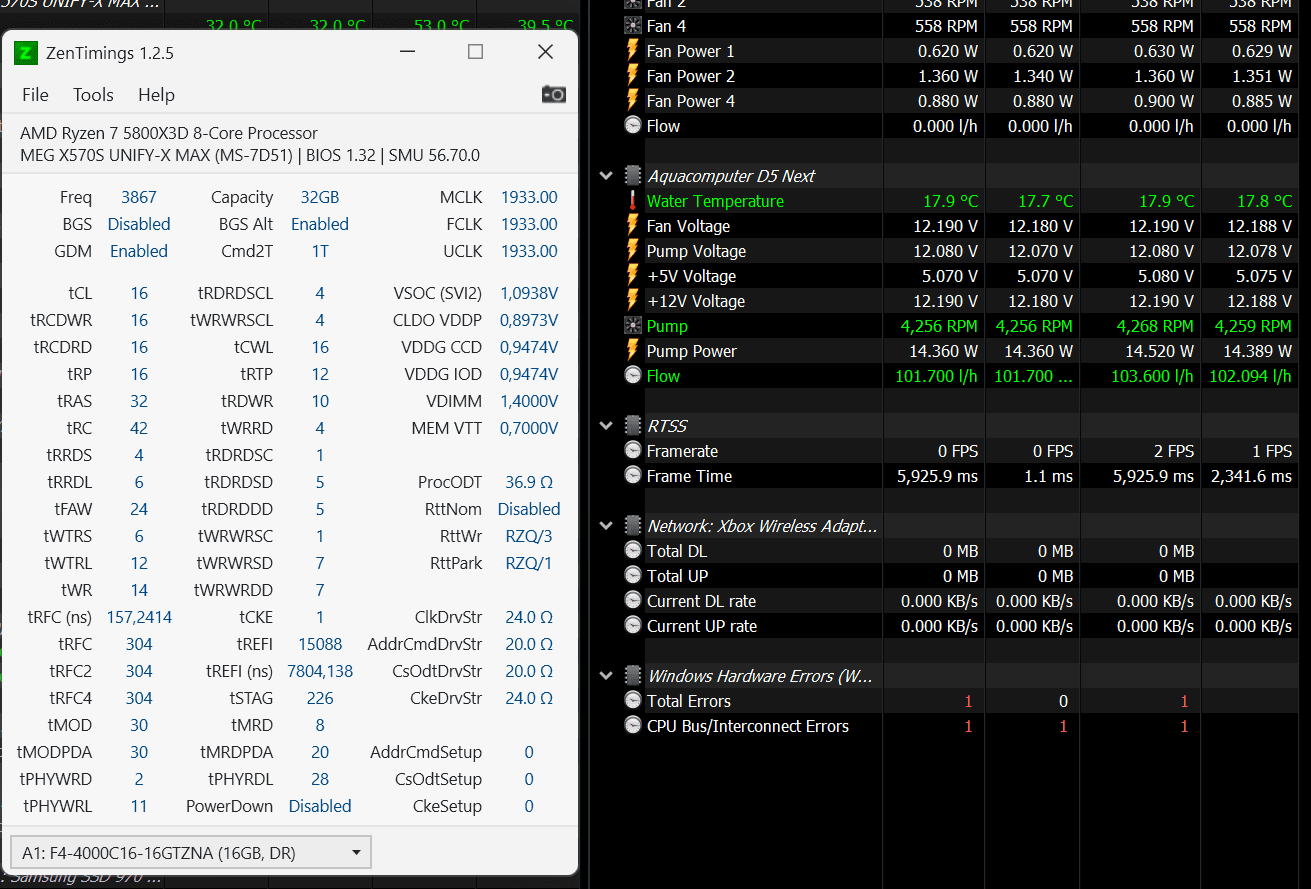Click the Fan Power 1 lightning icon
Screen dimensions: 1311x889
633,51
